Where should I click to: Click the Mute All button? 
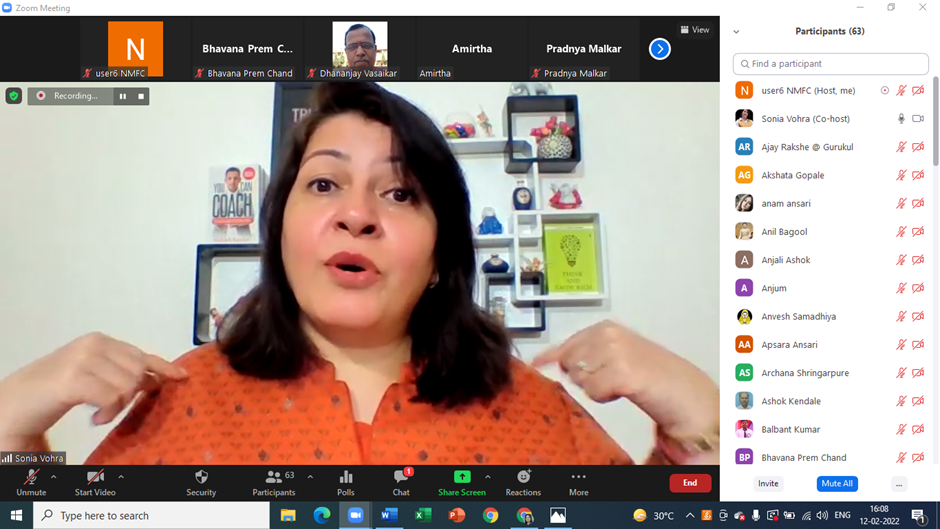[837, 483]
